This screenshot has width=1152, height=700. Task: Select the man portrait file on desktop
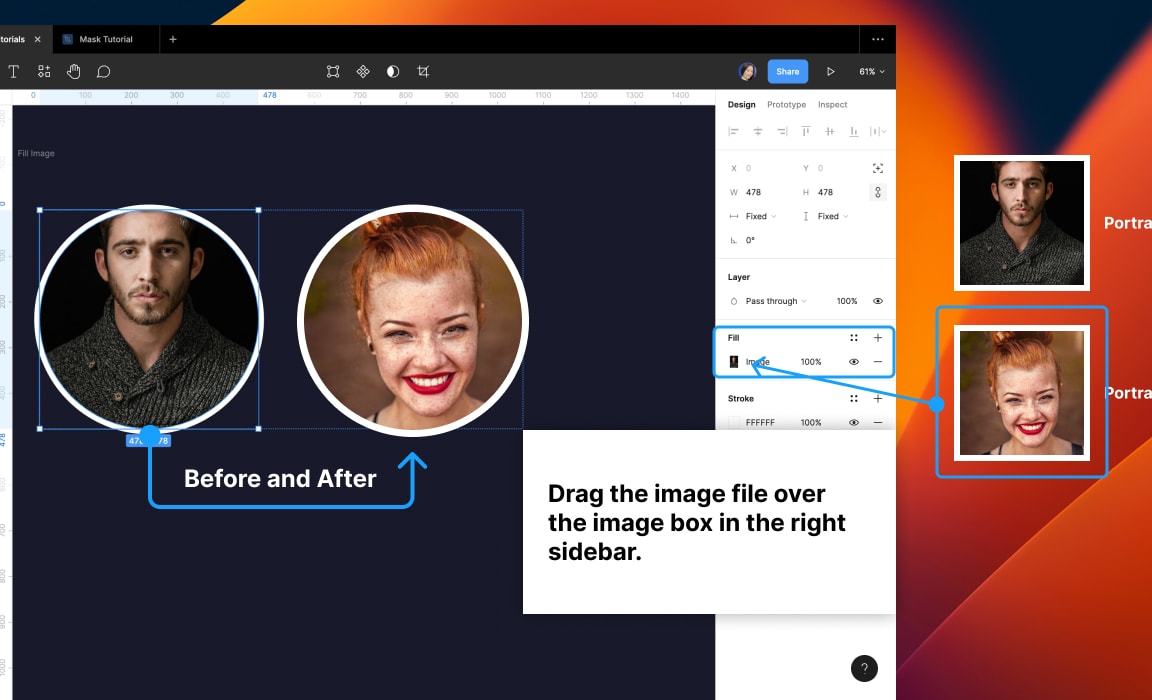tap(1021, 223)
